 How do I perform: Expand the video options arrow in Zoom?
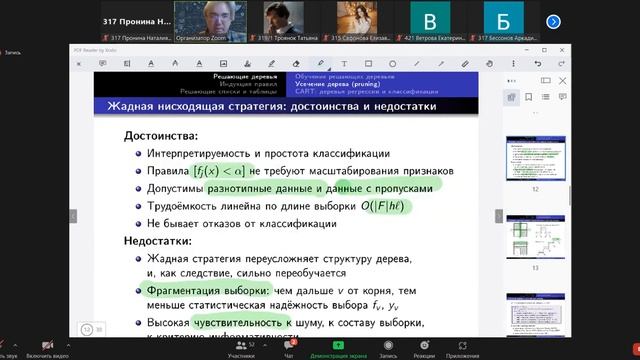pyautogui.click(x=68, y=345)
